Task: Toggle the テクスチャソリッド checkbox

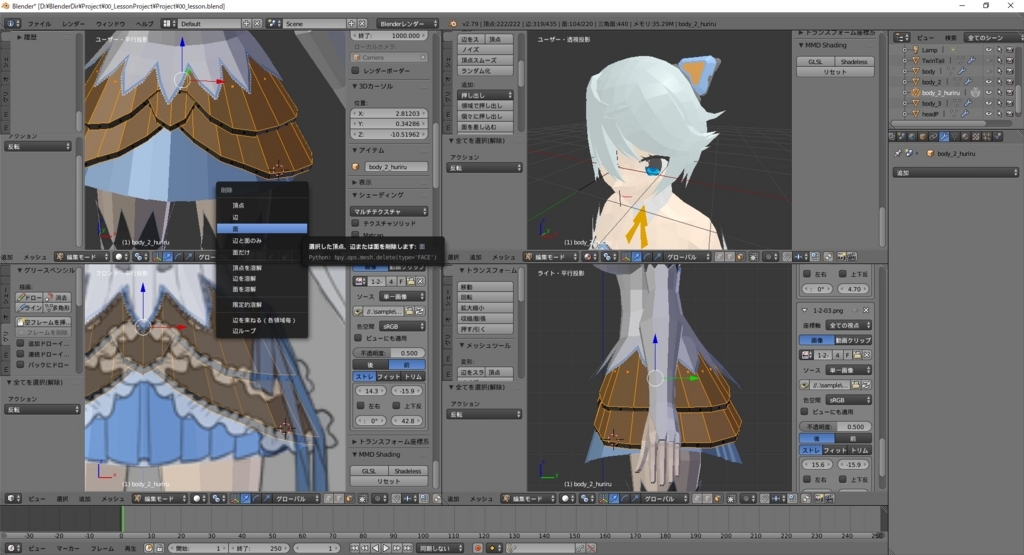Action: (356, 223)
